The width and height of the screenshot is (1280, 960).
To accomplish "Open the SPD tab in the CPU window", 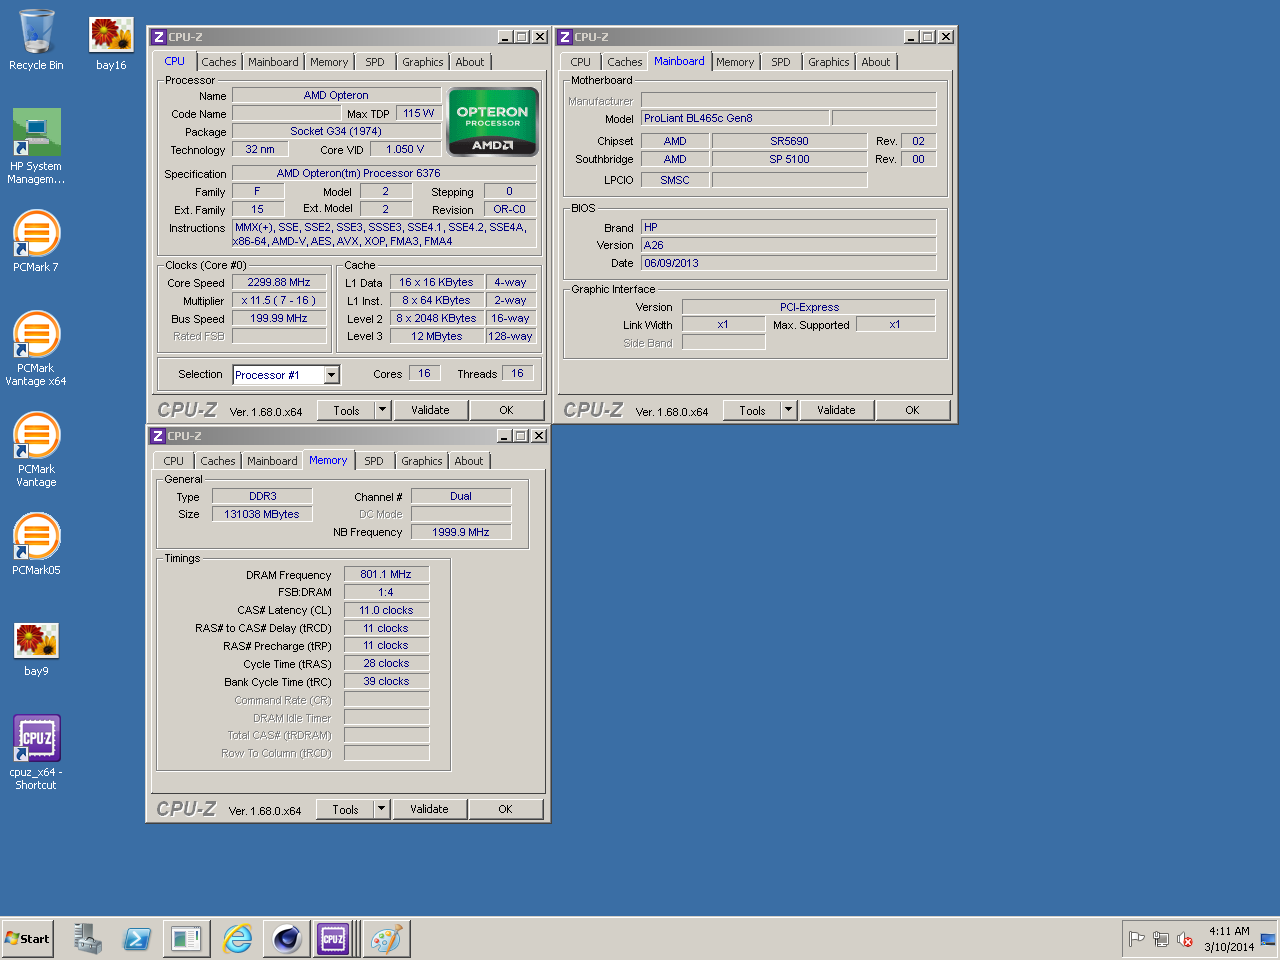I will coord(375,62).
